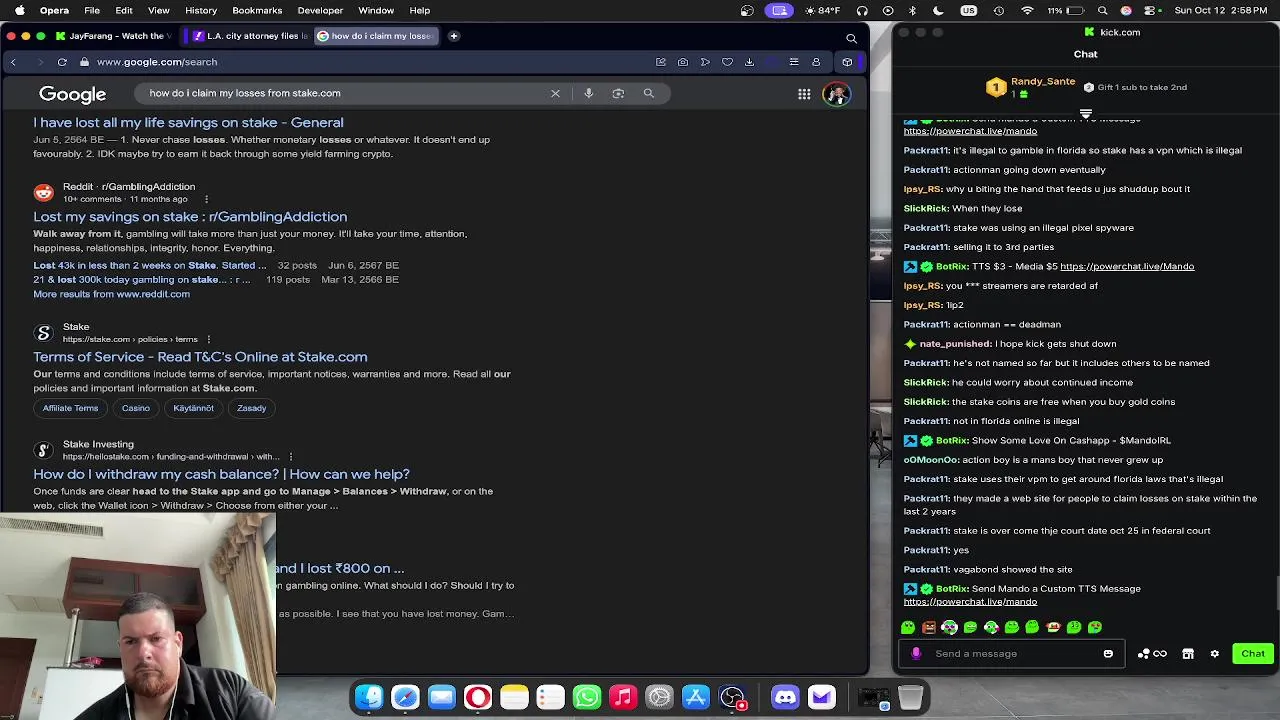Open Opera pinboard edit icon in address bar
1280x720 pixels.
tap(661, 62)
